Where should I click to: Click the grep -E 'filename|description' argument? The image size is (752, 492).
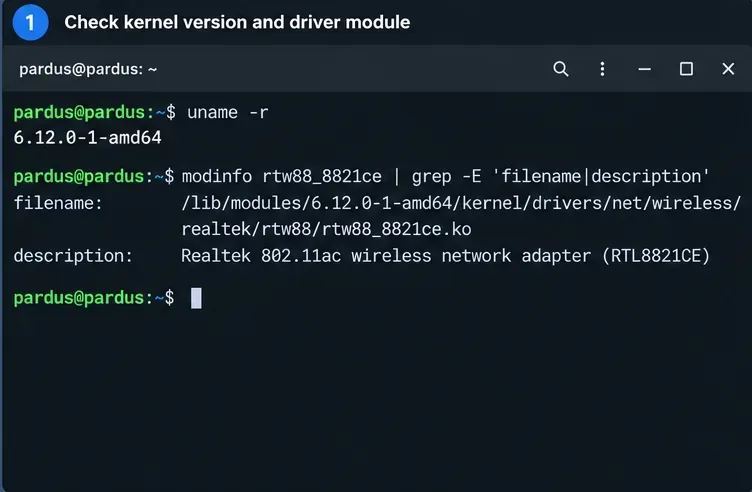pyautogui.click(x=560, y=176)
